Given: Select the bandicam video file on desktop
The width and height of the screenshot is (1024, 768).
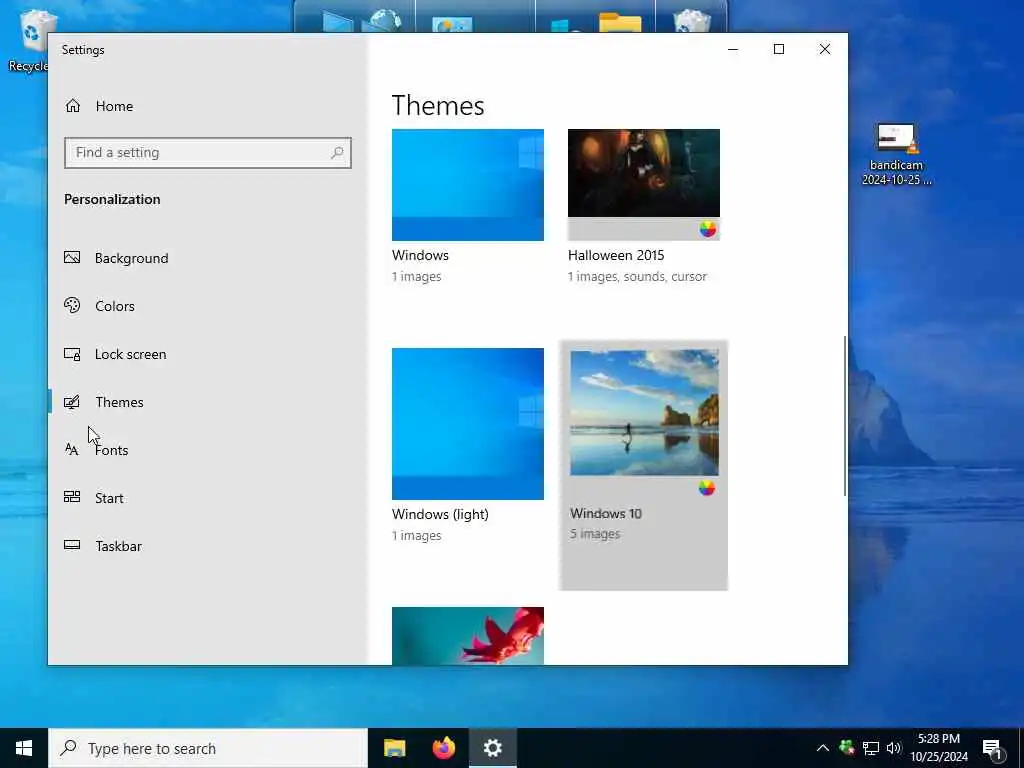Looking at the screenshot, I should click(896, 154).
